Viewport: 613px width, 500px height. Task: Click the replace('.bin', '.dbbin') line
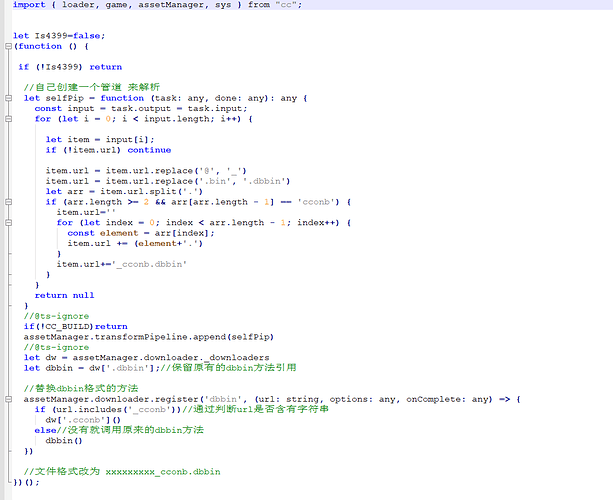[x=168, y=181]
